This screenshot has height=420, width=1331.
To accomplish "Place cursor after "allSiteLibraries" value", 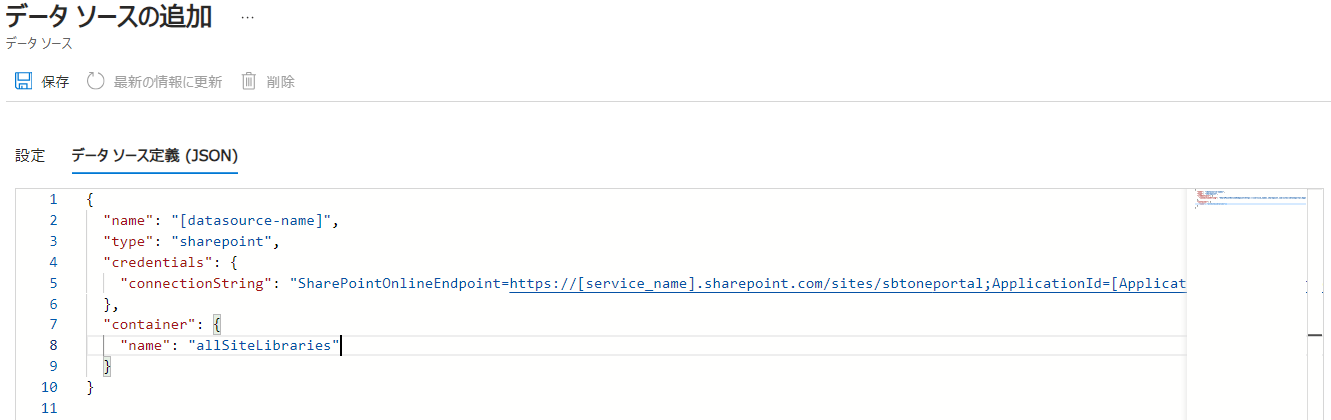I will [342, 346].
